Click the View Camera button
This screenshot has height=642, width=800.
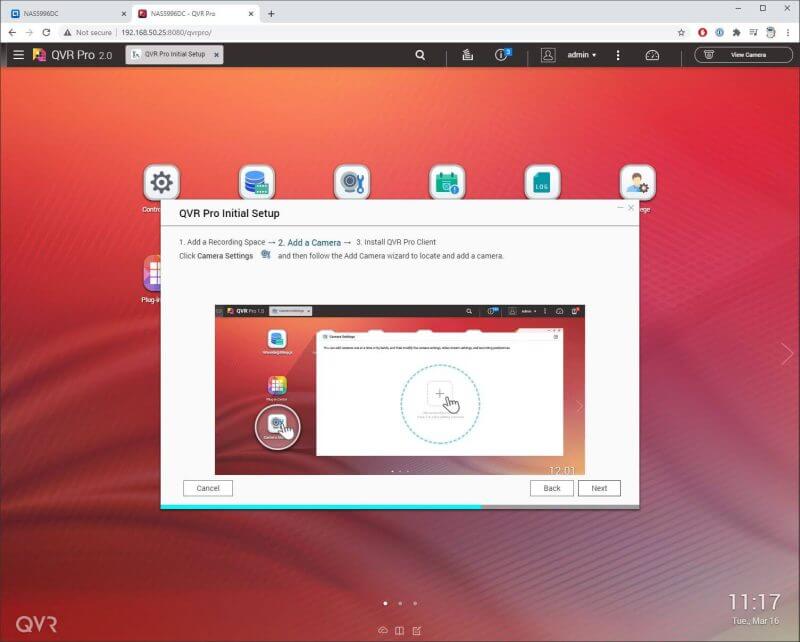(x=742, y=55)
